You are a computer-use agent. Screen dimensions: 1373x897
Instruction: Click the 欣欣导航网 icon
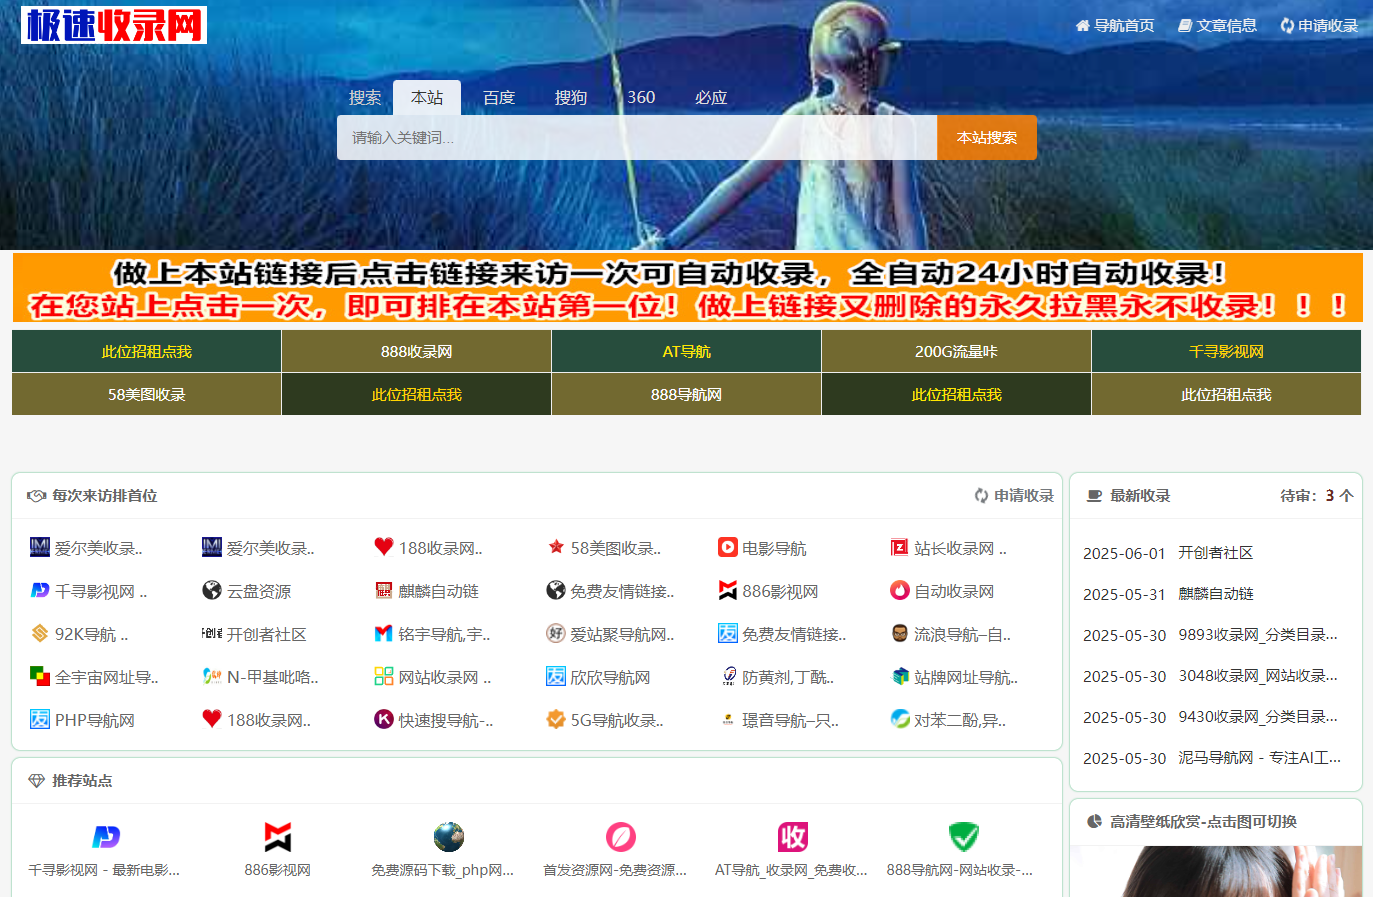[556, 676]
